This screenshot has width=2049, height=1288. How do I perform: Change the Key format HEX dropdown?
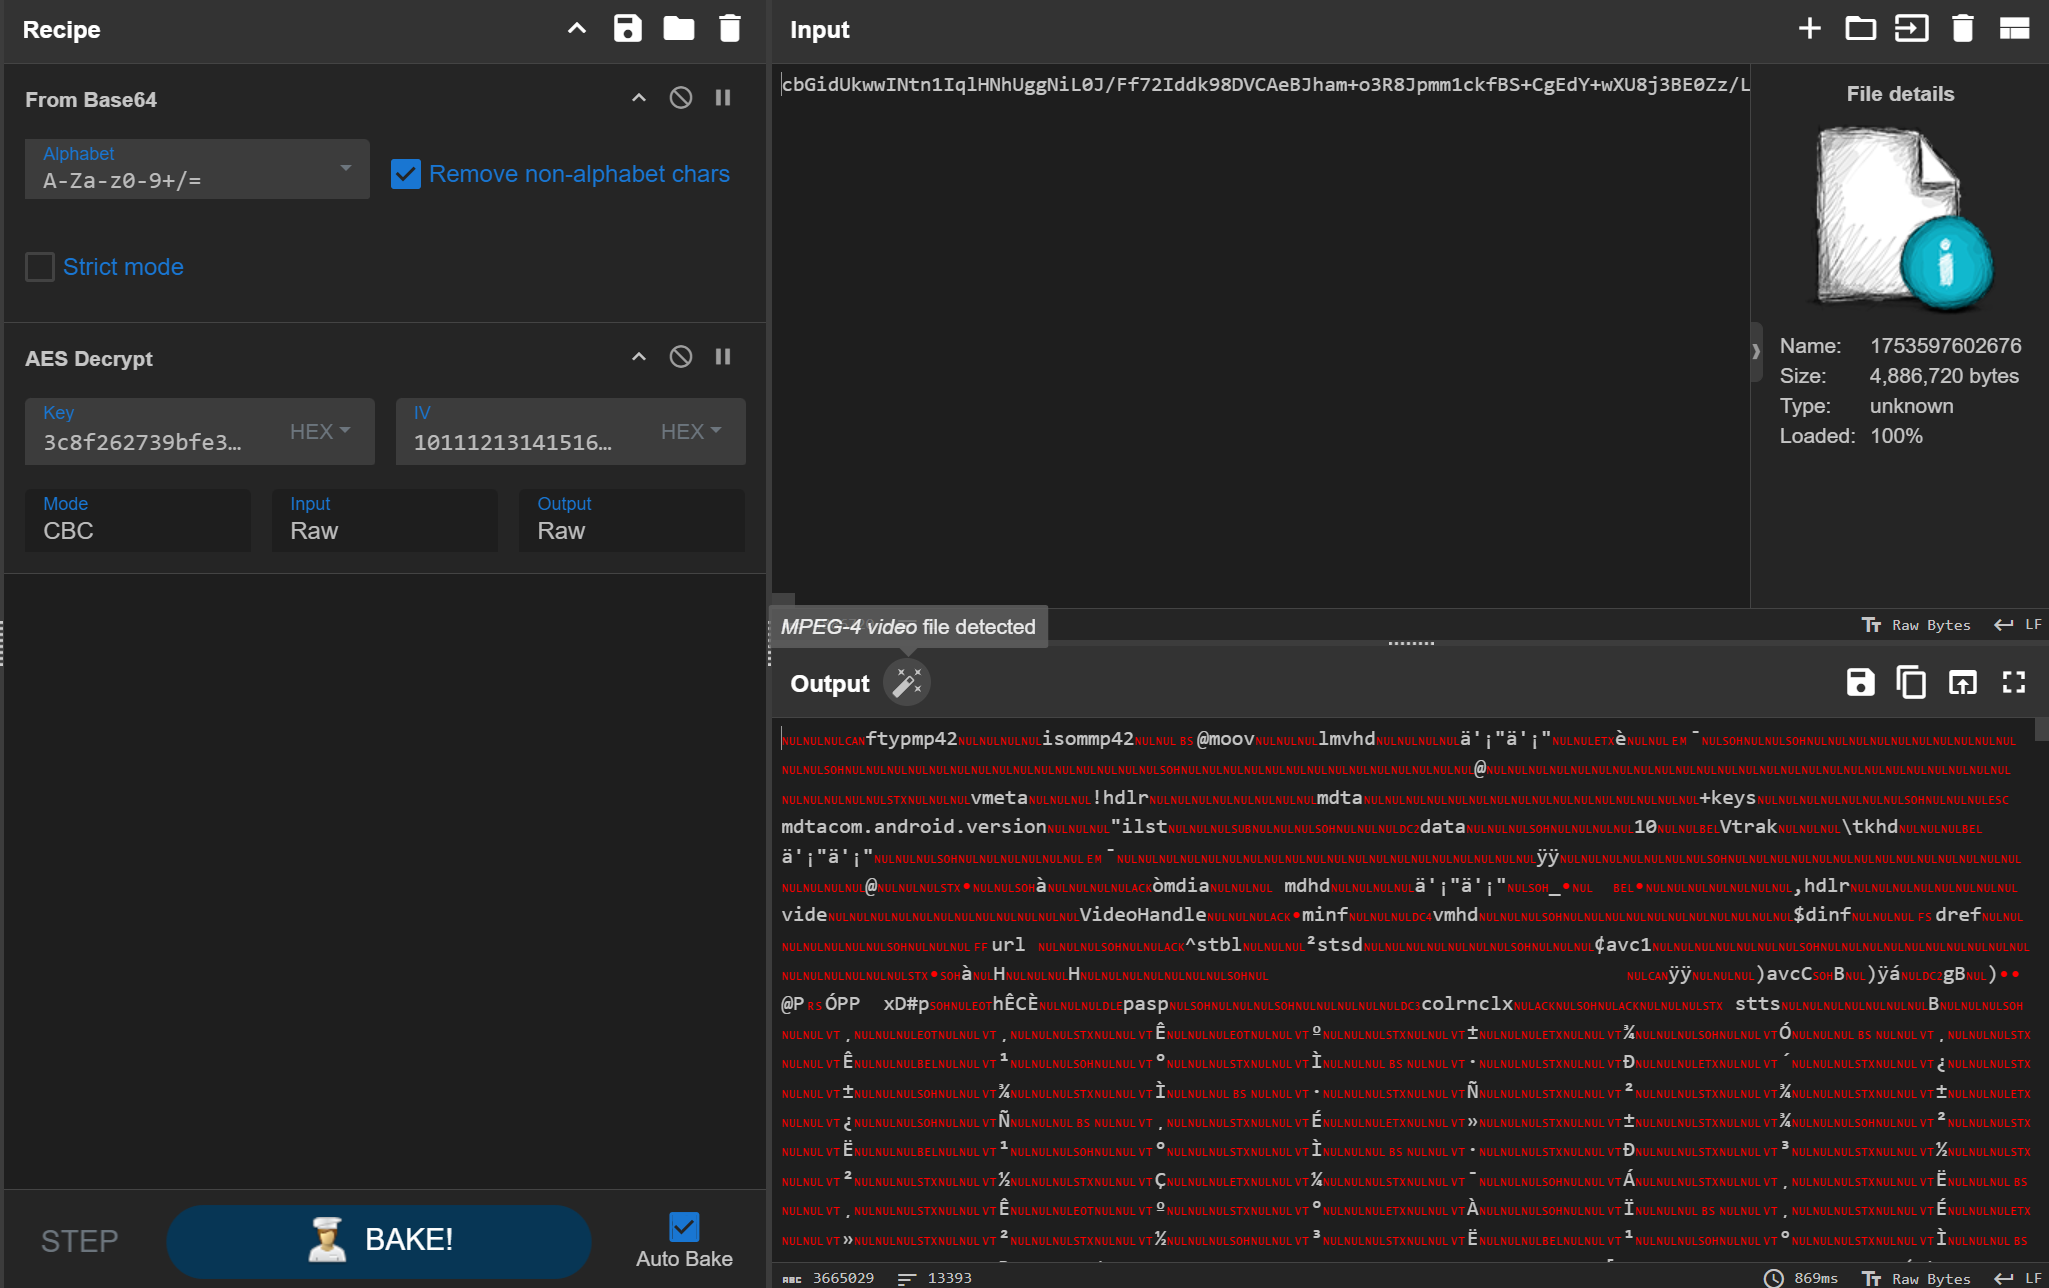pyautogui.click(x=320, y=431)
